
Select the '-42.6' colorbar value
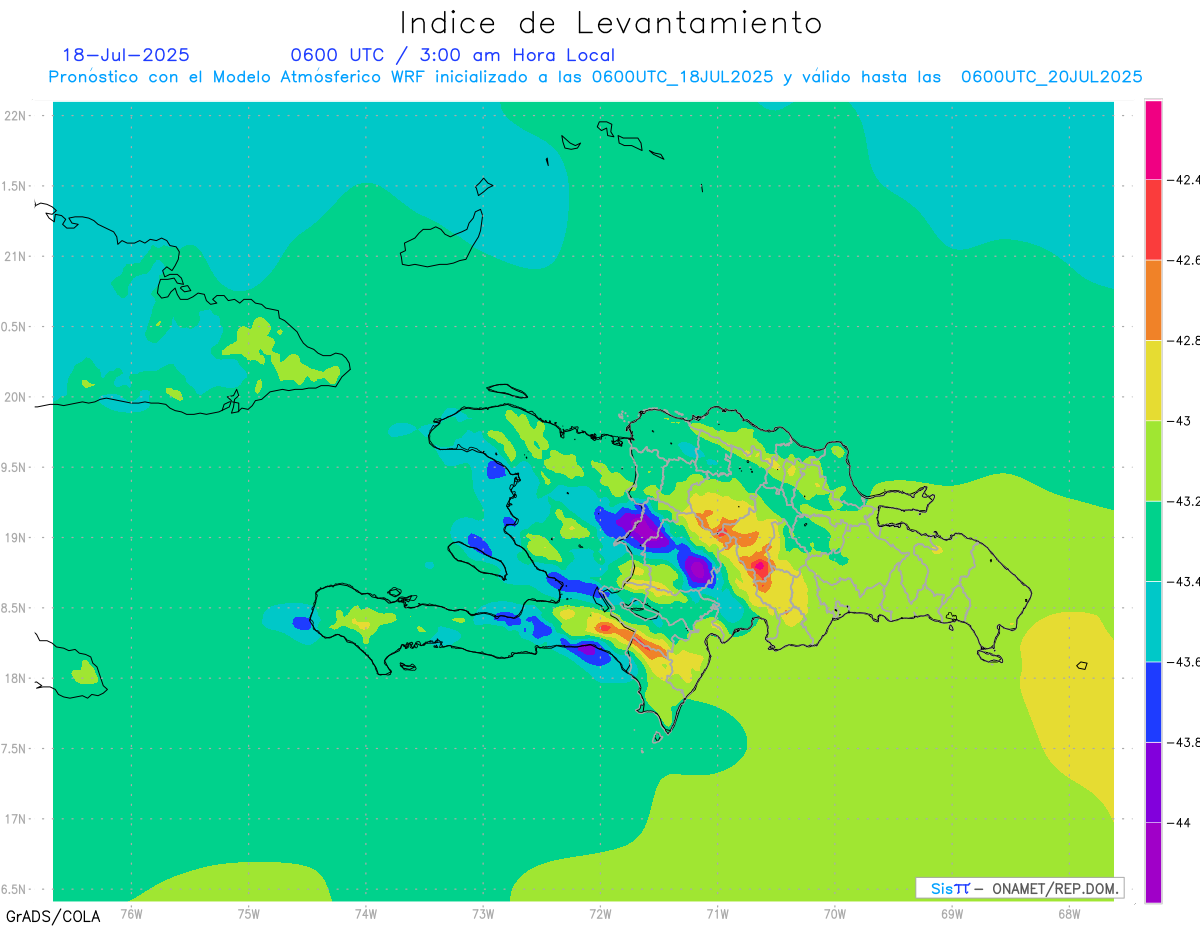point(1182,260)
